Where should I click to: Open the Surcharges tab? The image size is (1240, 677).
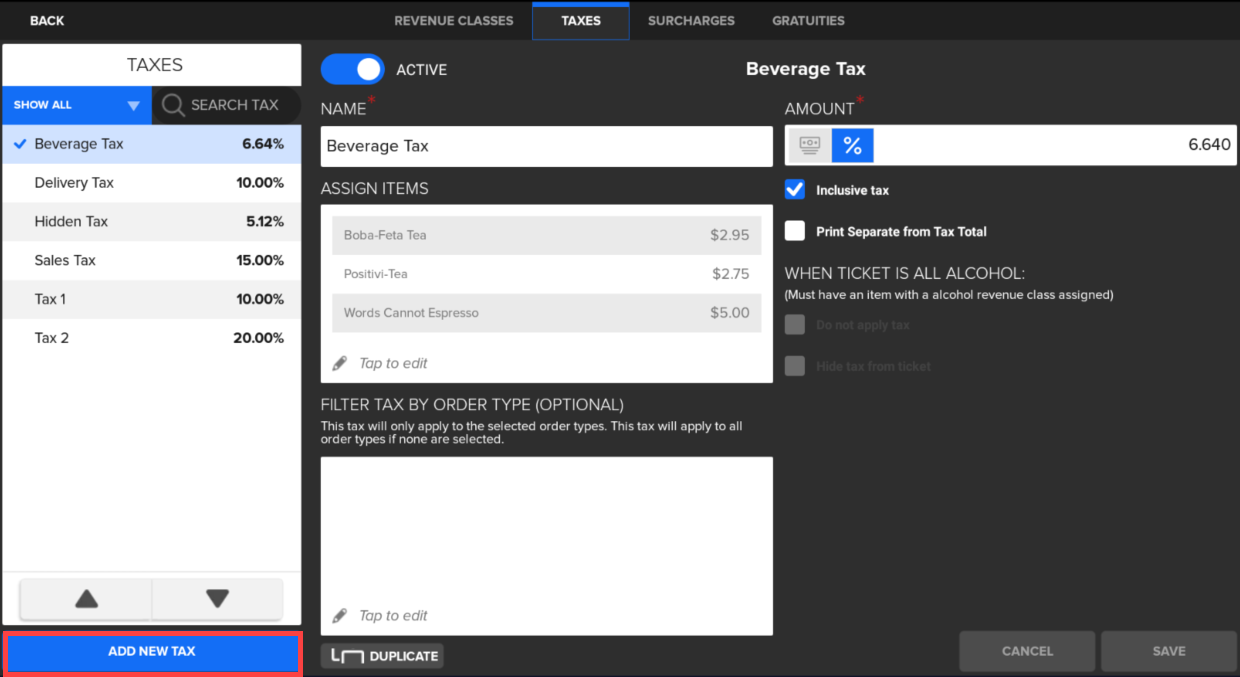click(x=691, y=20)
